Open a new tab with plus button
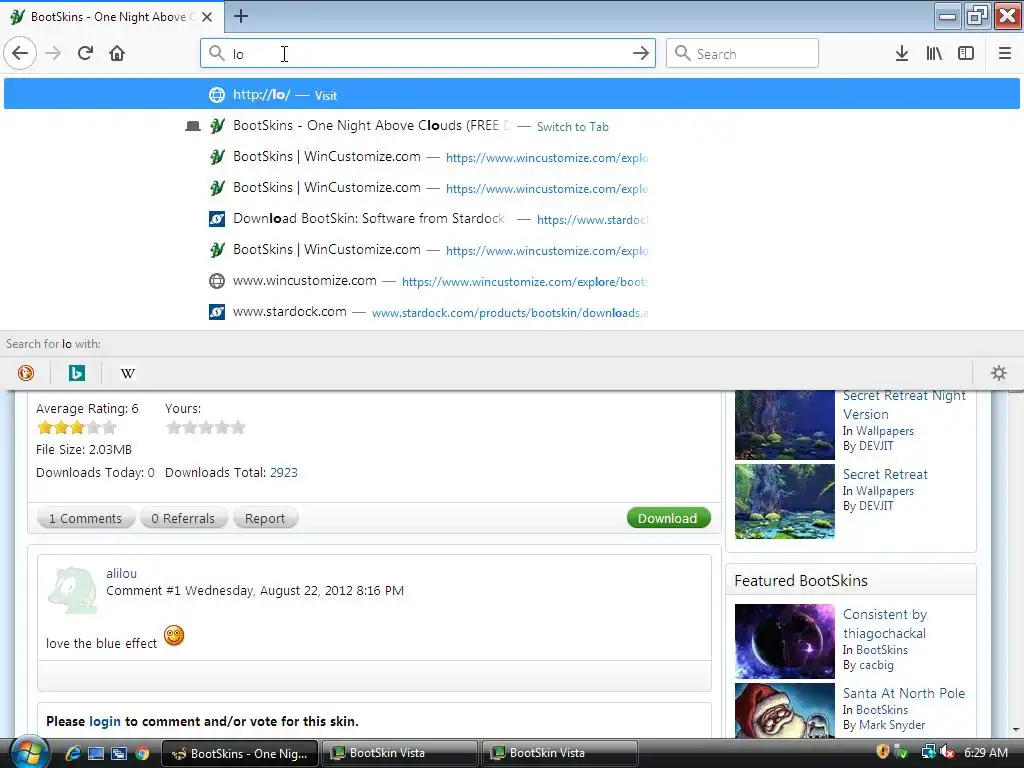 241,16
